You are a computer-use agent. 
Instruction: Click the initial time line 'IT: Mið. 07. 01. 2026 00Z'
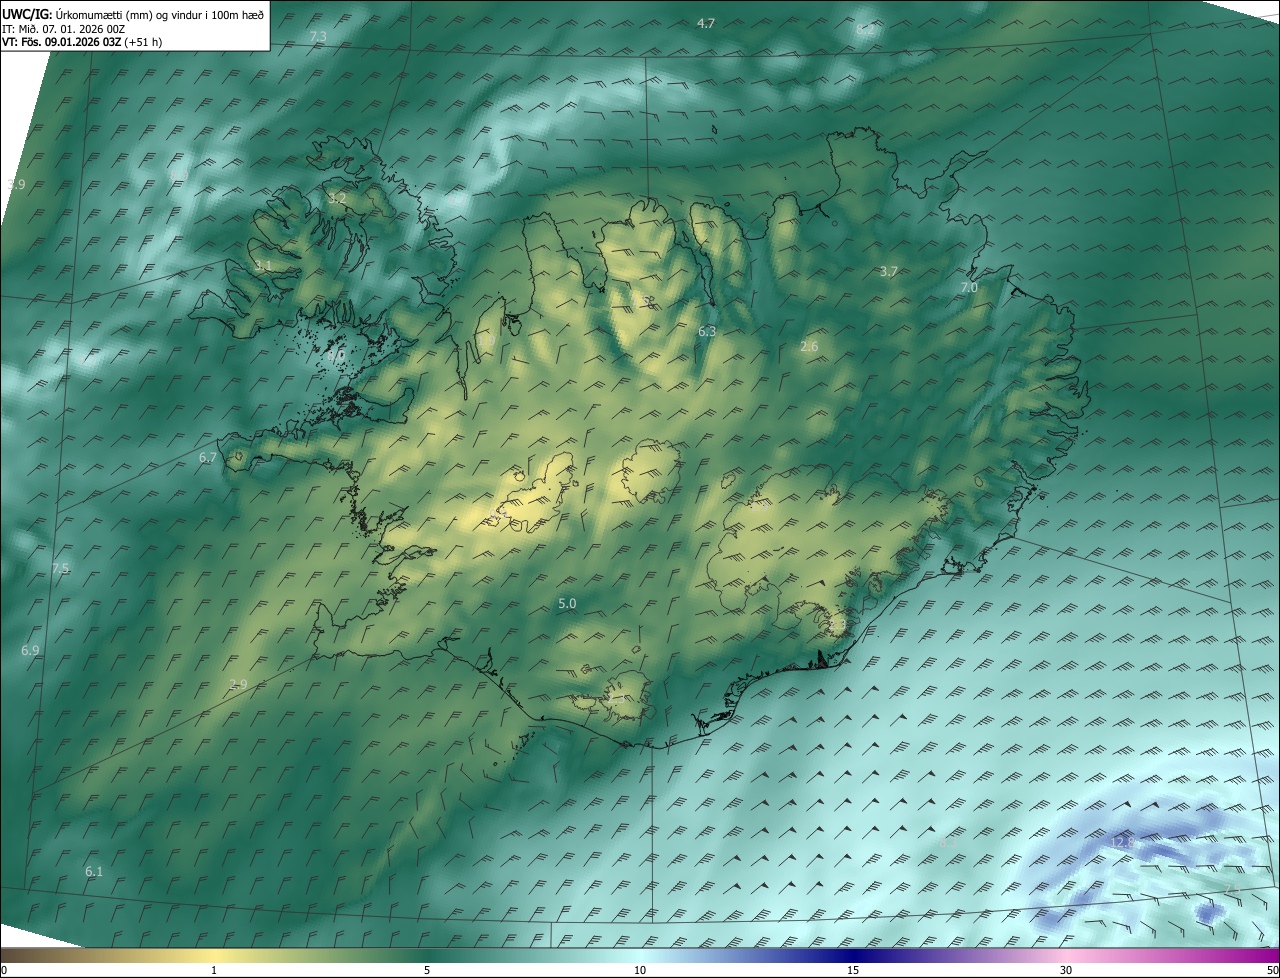[63, 29]
